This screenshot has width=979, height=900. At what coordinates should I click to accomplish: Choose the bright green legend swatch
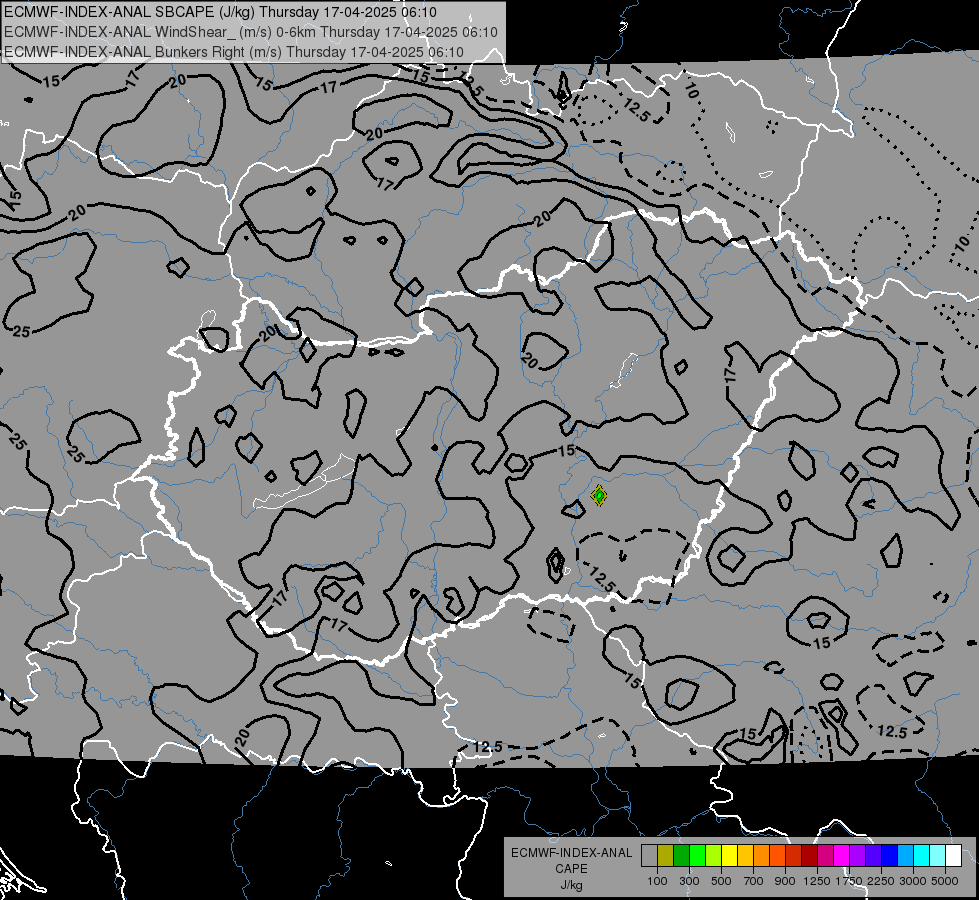pos(697,856)
